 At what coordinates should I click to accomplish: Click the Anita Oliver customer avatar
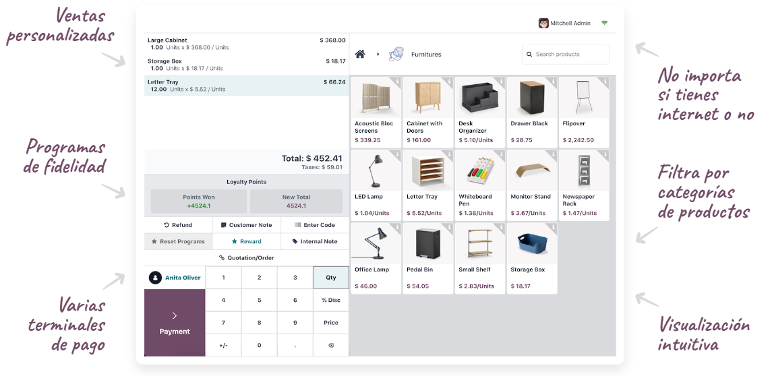coord(155,278)
